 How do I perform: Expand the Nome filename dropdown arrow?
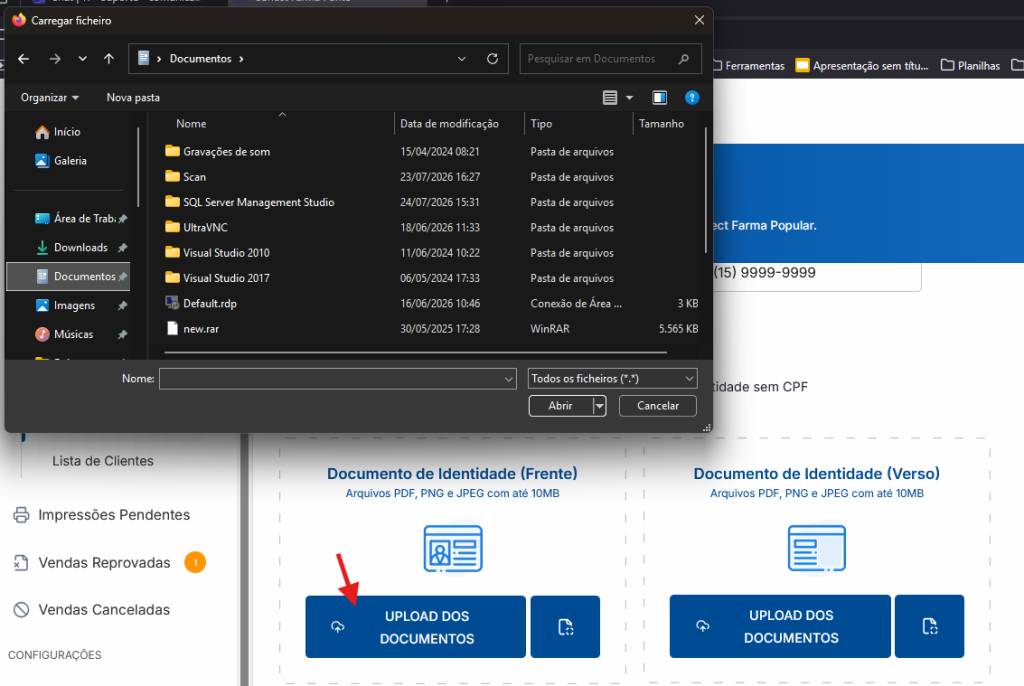click(x=509, y=379)
